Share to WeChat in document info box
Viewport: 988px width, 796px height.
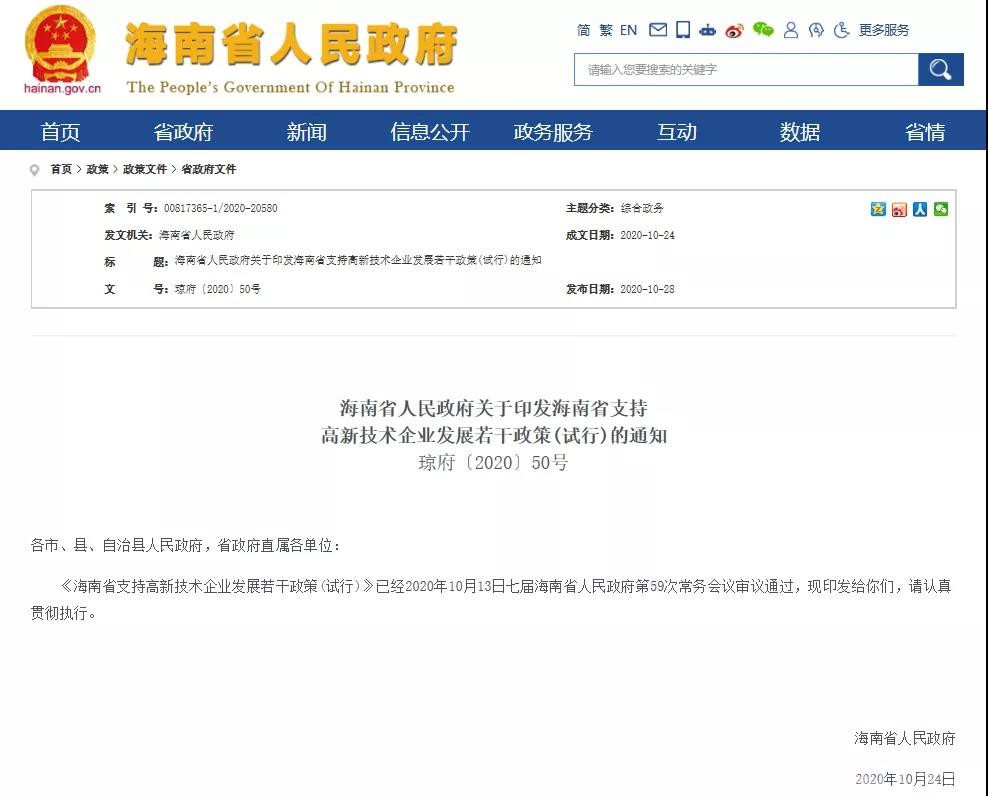coord(941,209)
